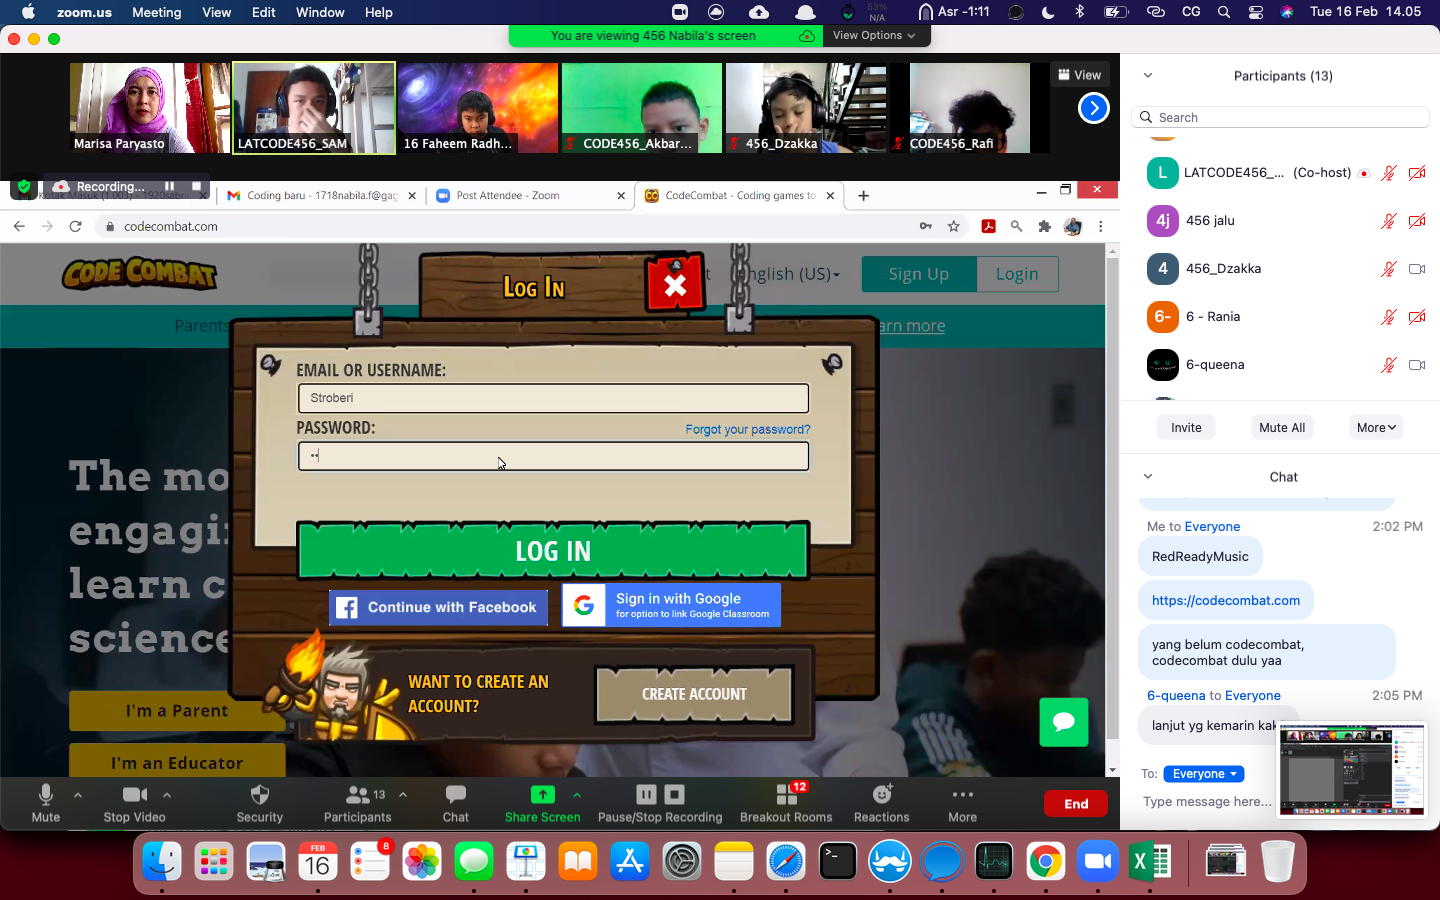1440x900 pixels.
Task: Click the green LOG IN button
Action: (553, 551)
